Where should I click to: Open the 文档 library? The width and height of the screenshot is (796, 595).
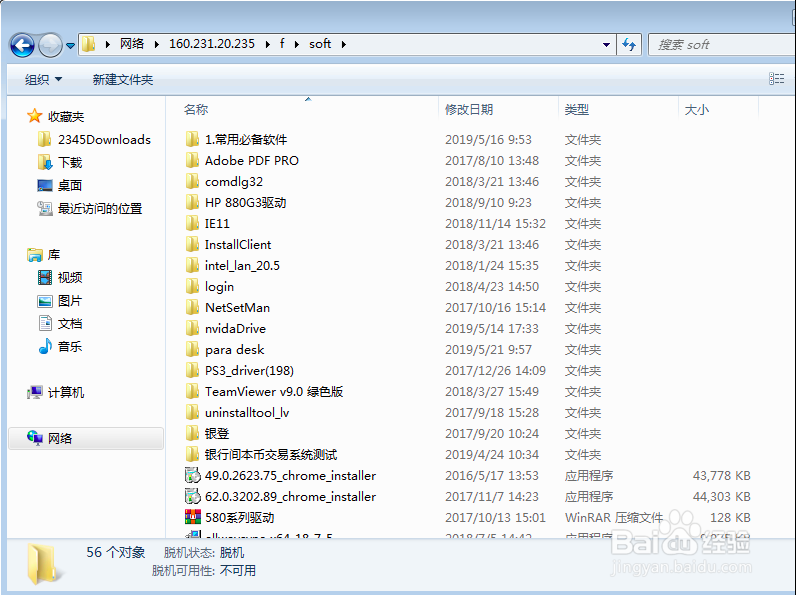(x=60, y=323)
